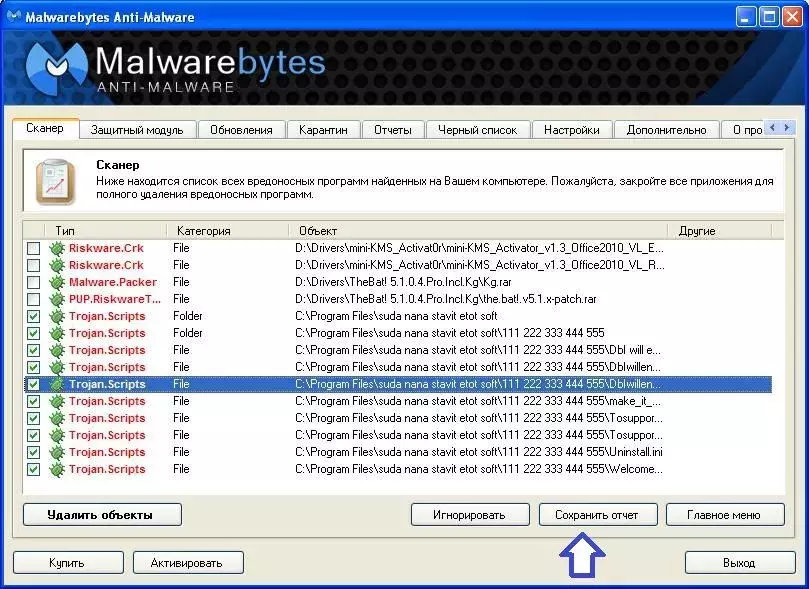Click the Другие column header
The image size is (809, 589).
coord(720,231)
